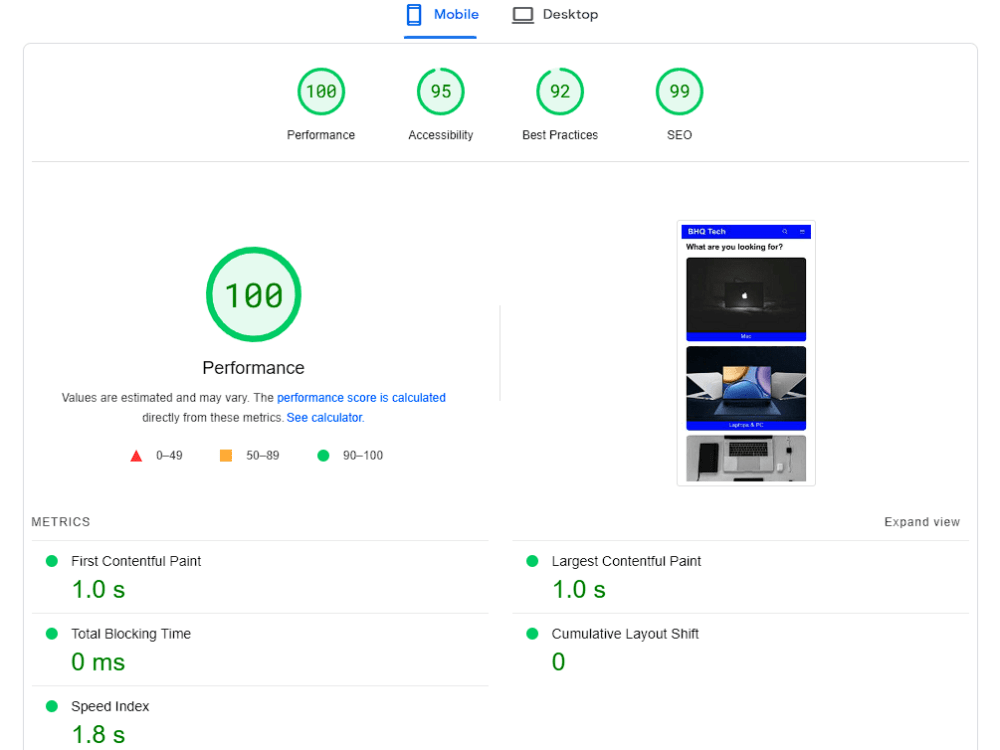
Task: Click the 0–49 legend range text
Action: click(x=169, y=456)
